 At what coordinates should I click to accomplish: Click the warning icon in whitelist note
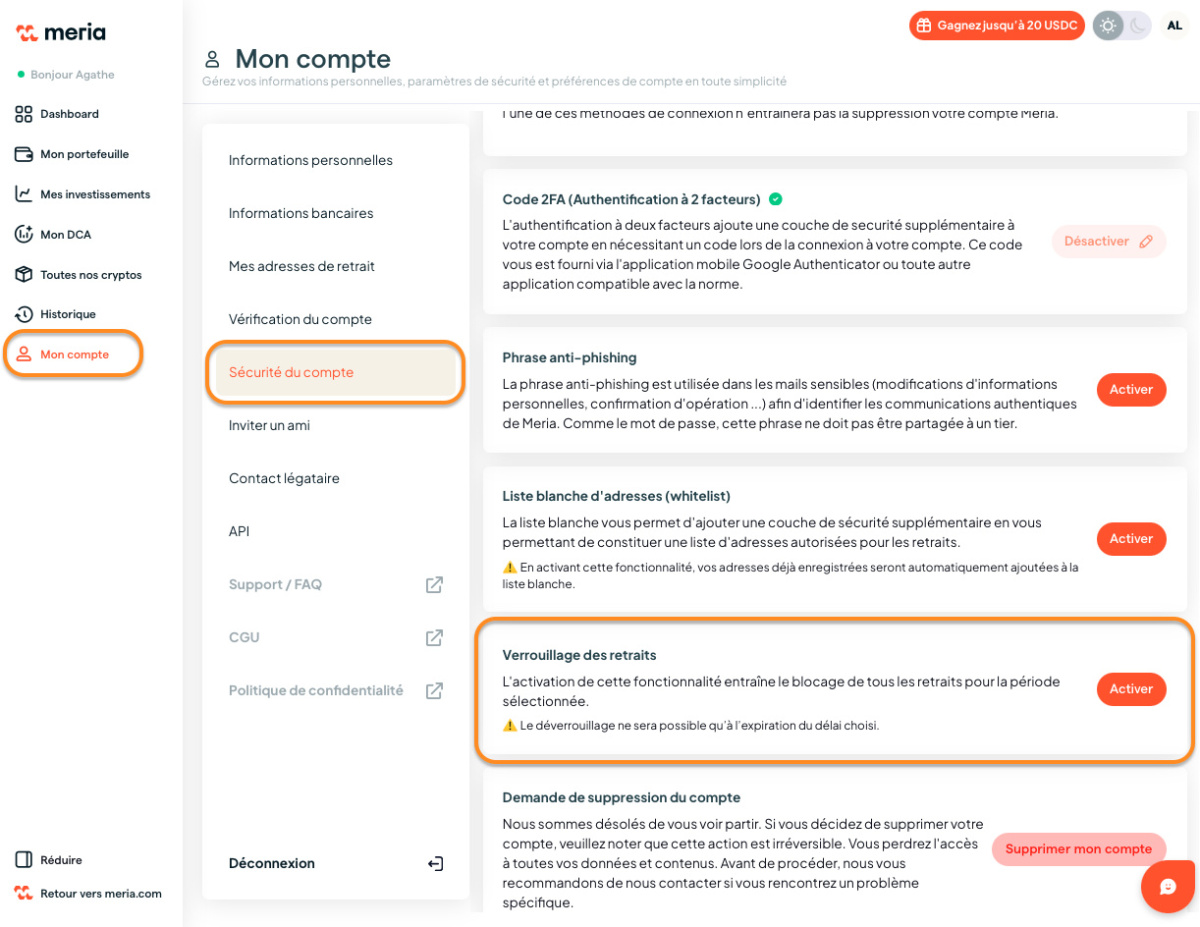tap(509, 567)
